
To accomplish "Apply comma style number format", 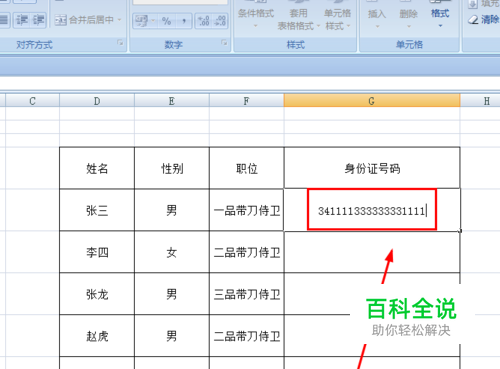I will [184, 21].
